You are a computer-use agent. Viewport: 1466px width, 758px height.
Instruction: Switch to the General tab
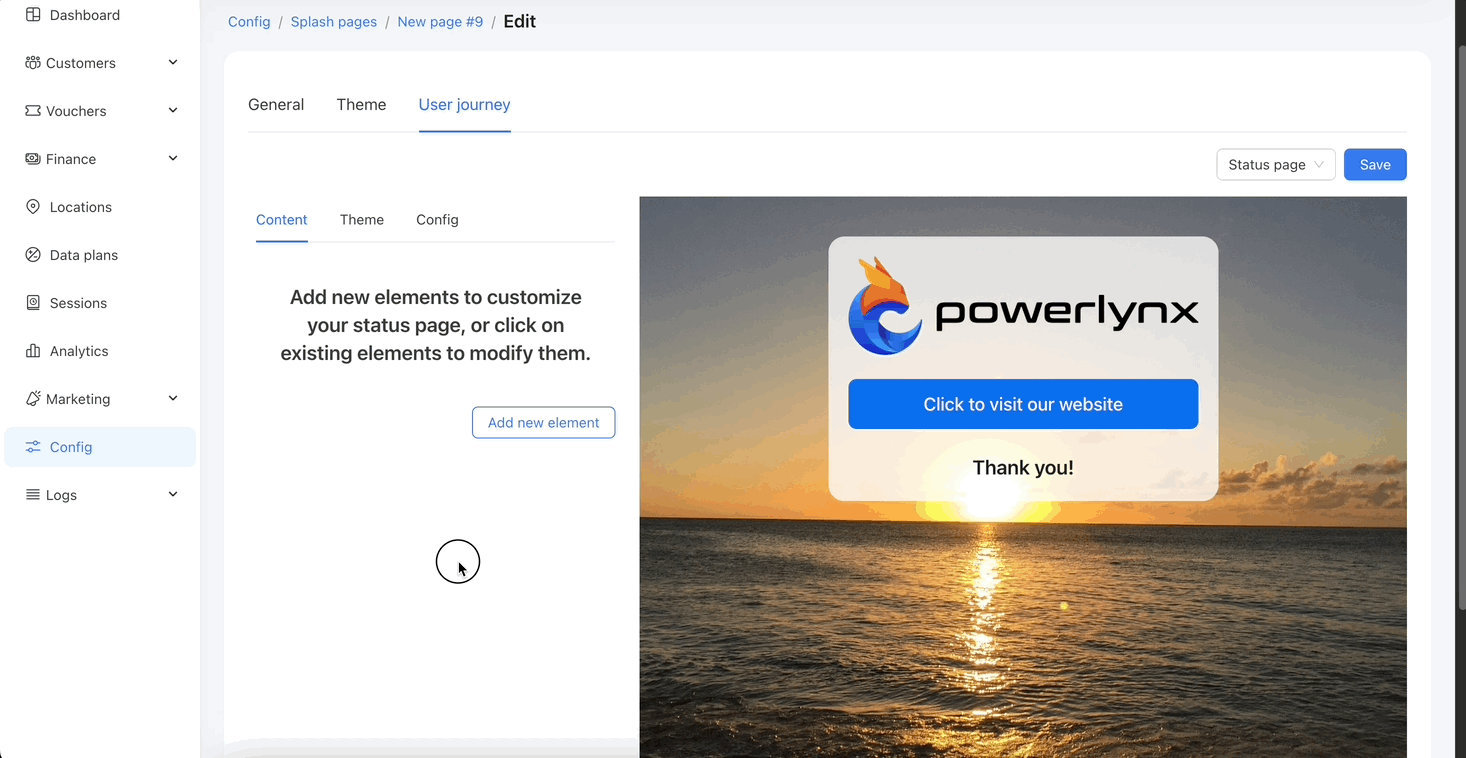tap(276, 105)
